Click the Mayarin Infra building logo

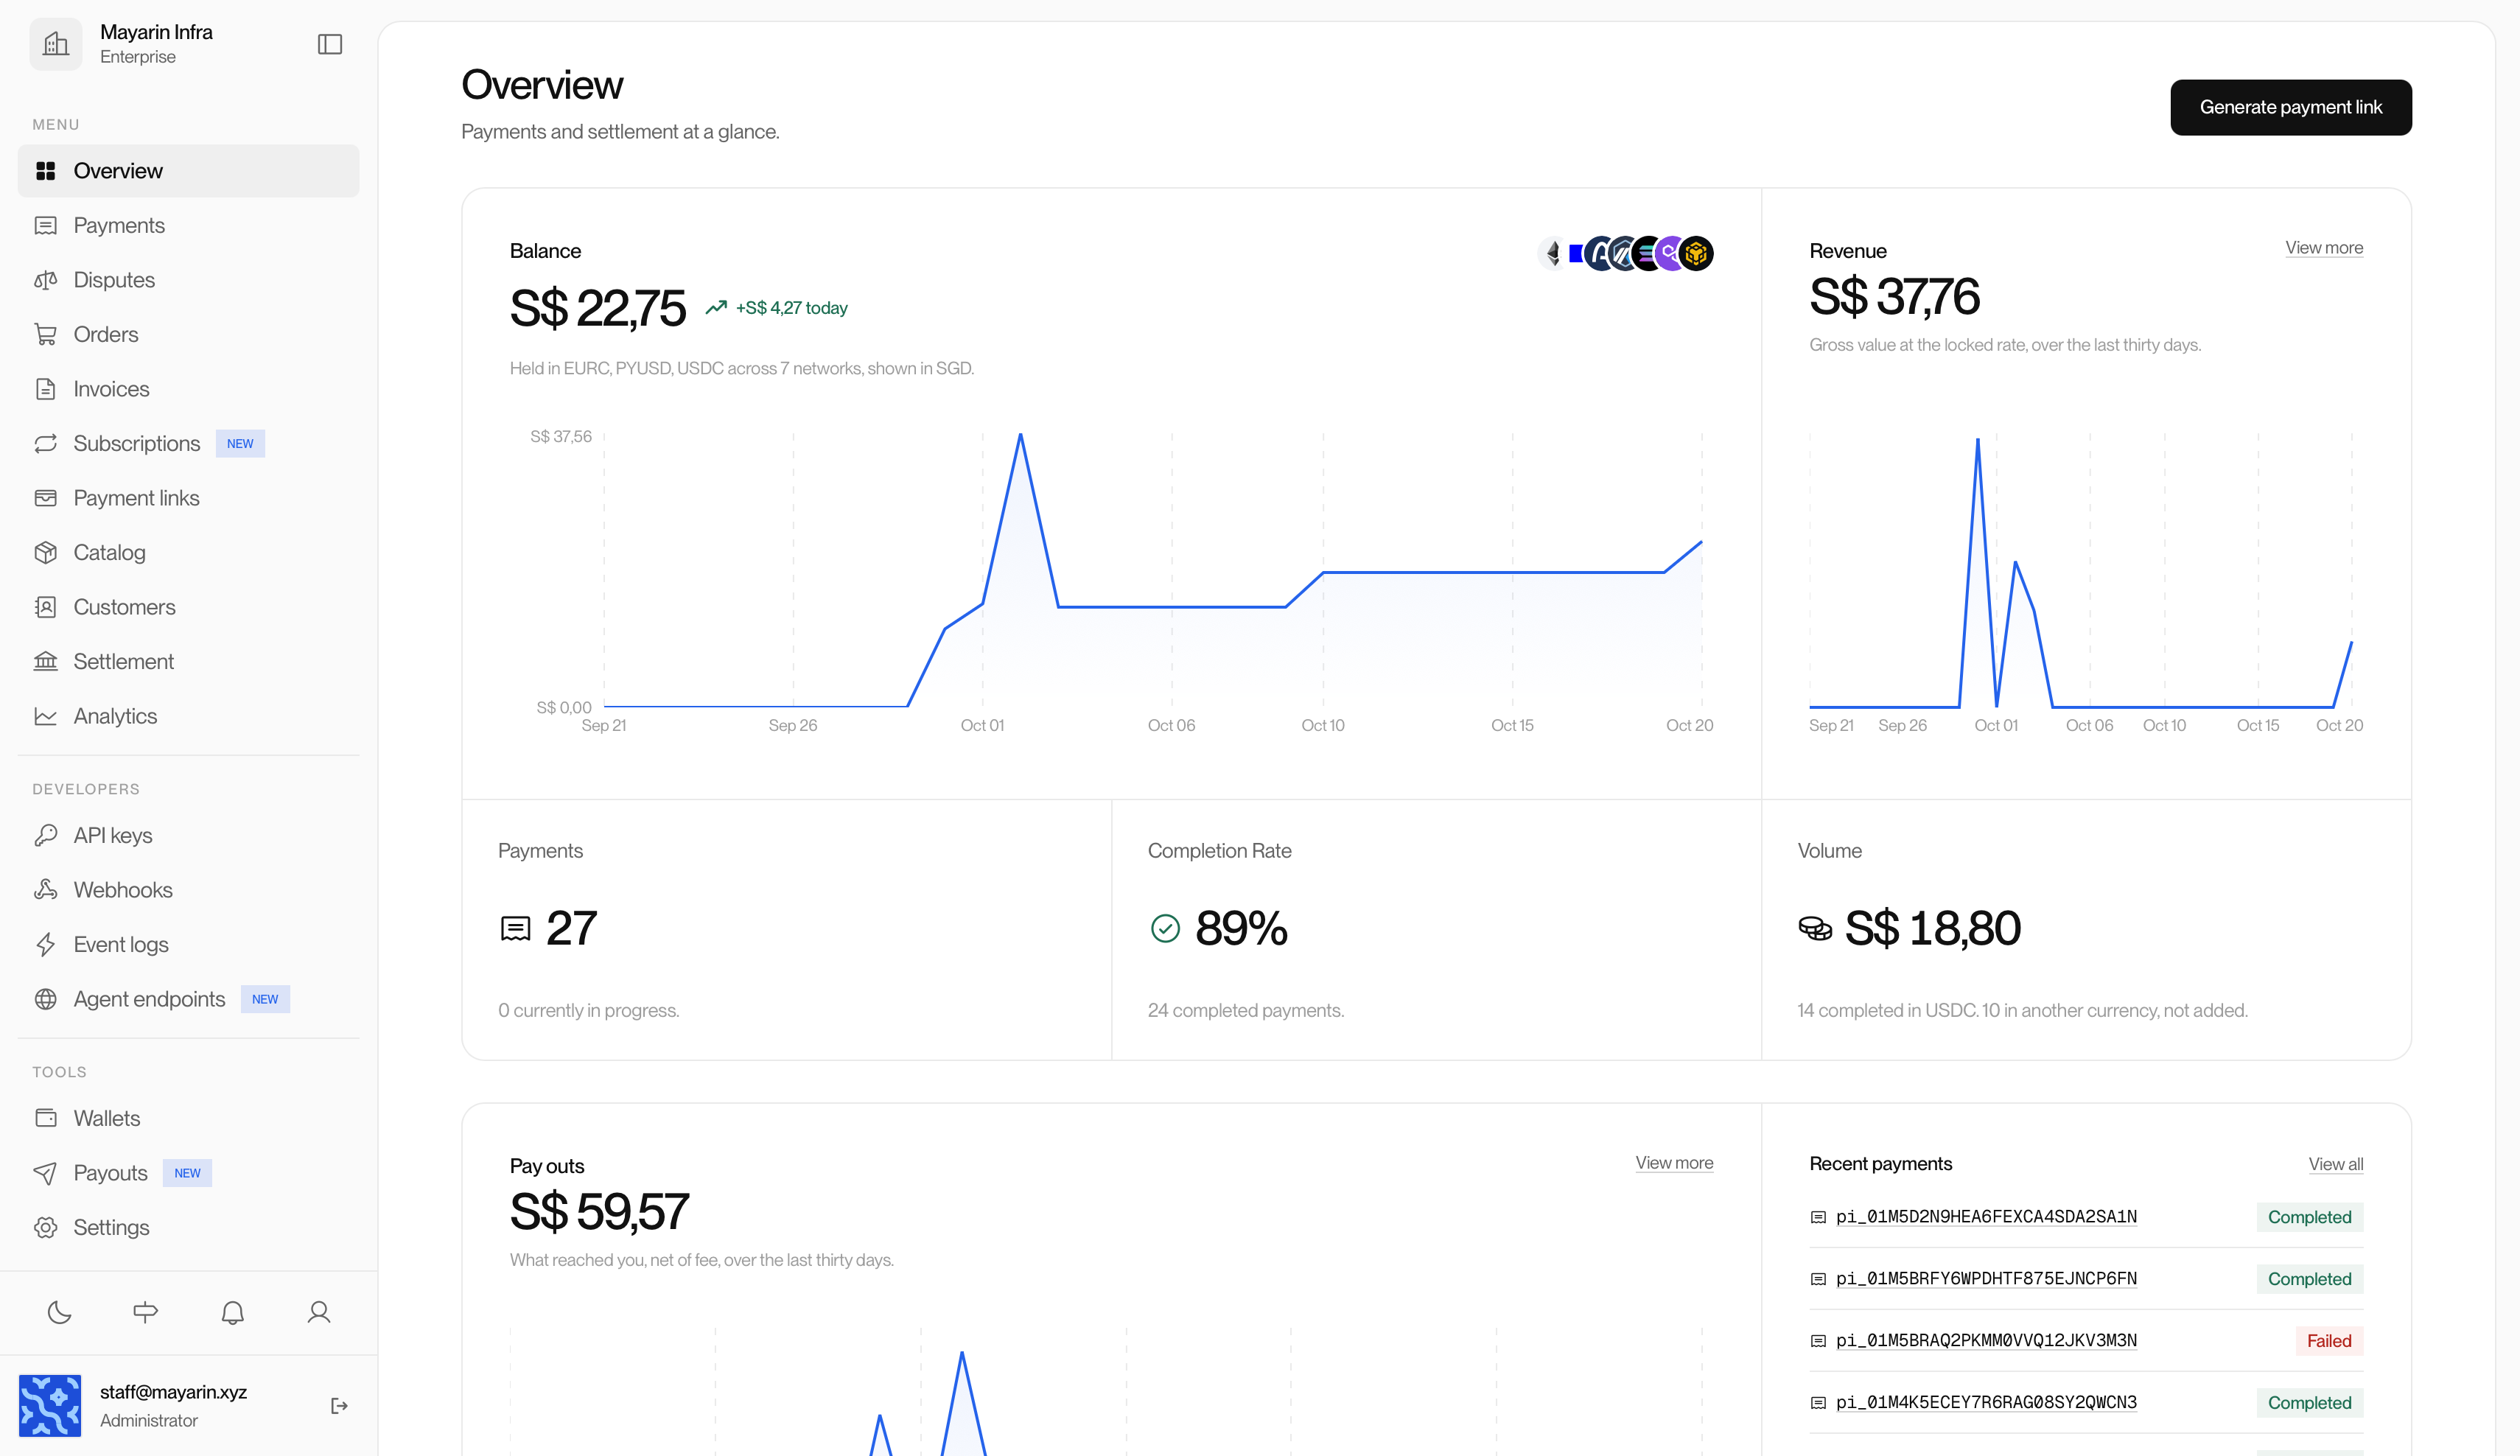(56, 44)
